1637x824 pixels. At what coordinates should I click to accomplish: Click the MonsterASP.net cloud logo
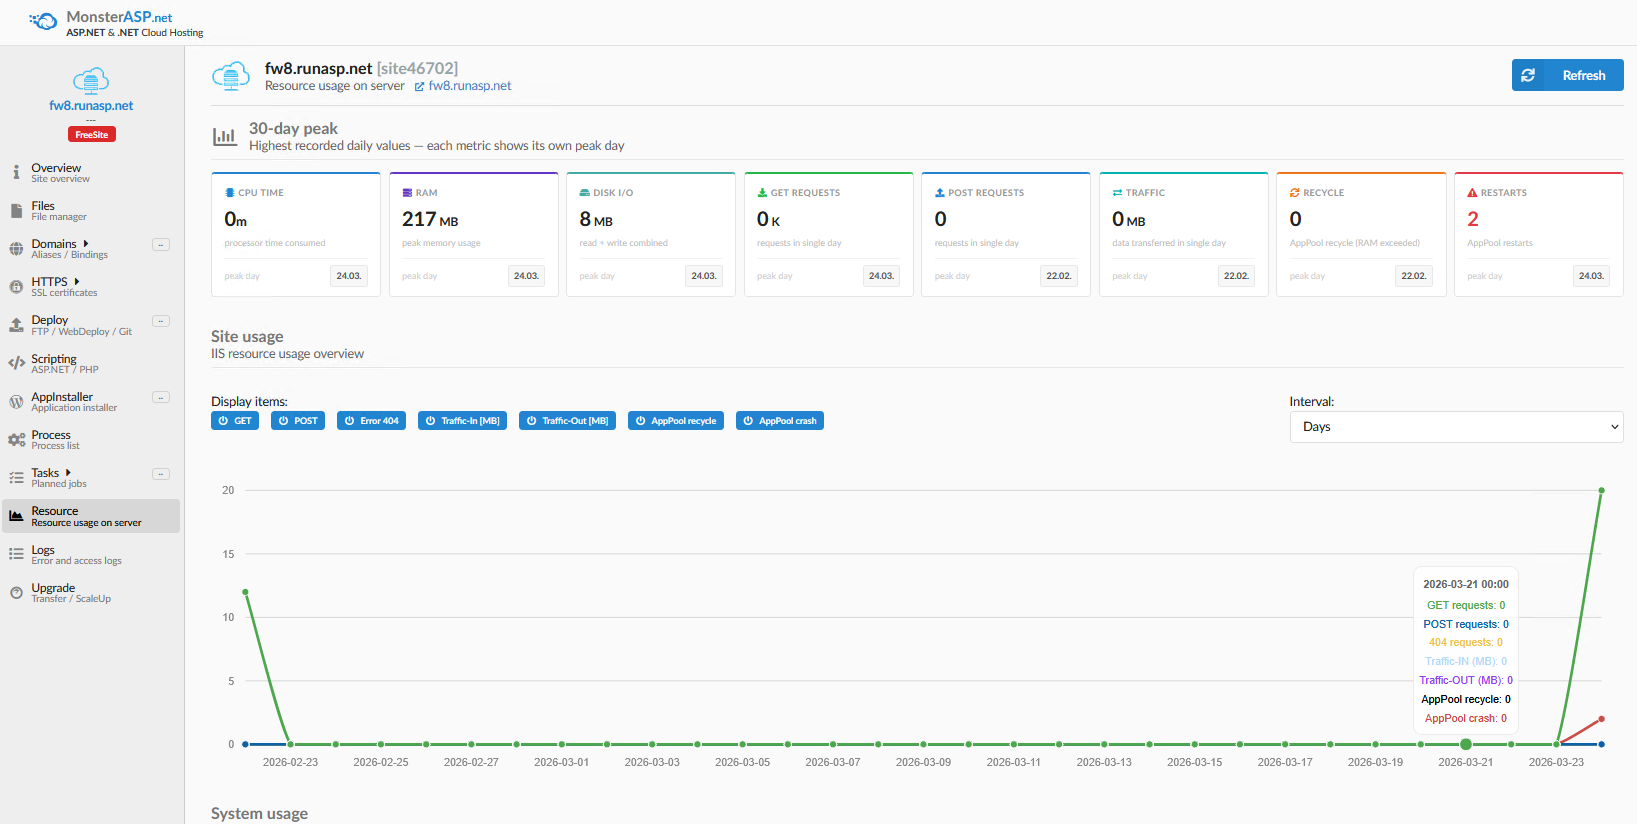[x=43, y=21]
